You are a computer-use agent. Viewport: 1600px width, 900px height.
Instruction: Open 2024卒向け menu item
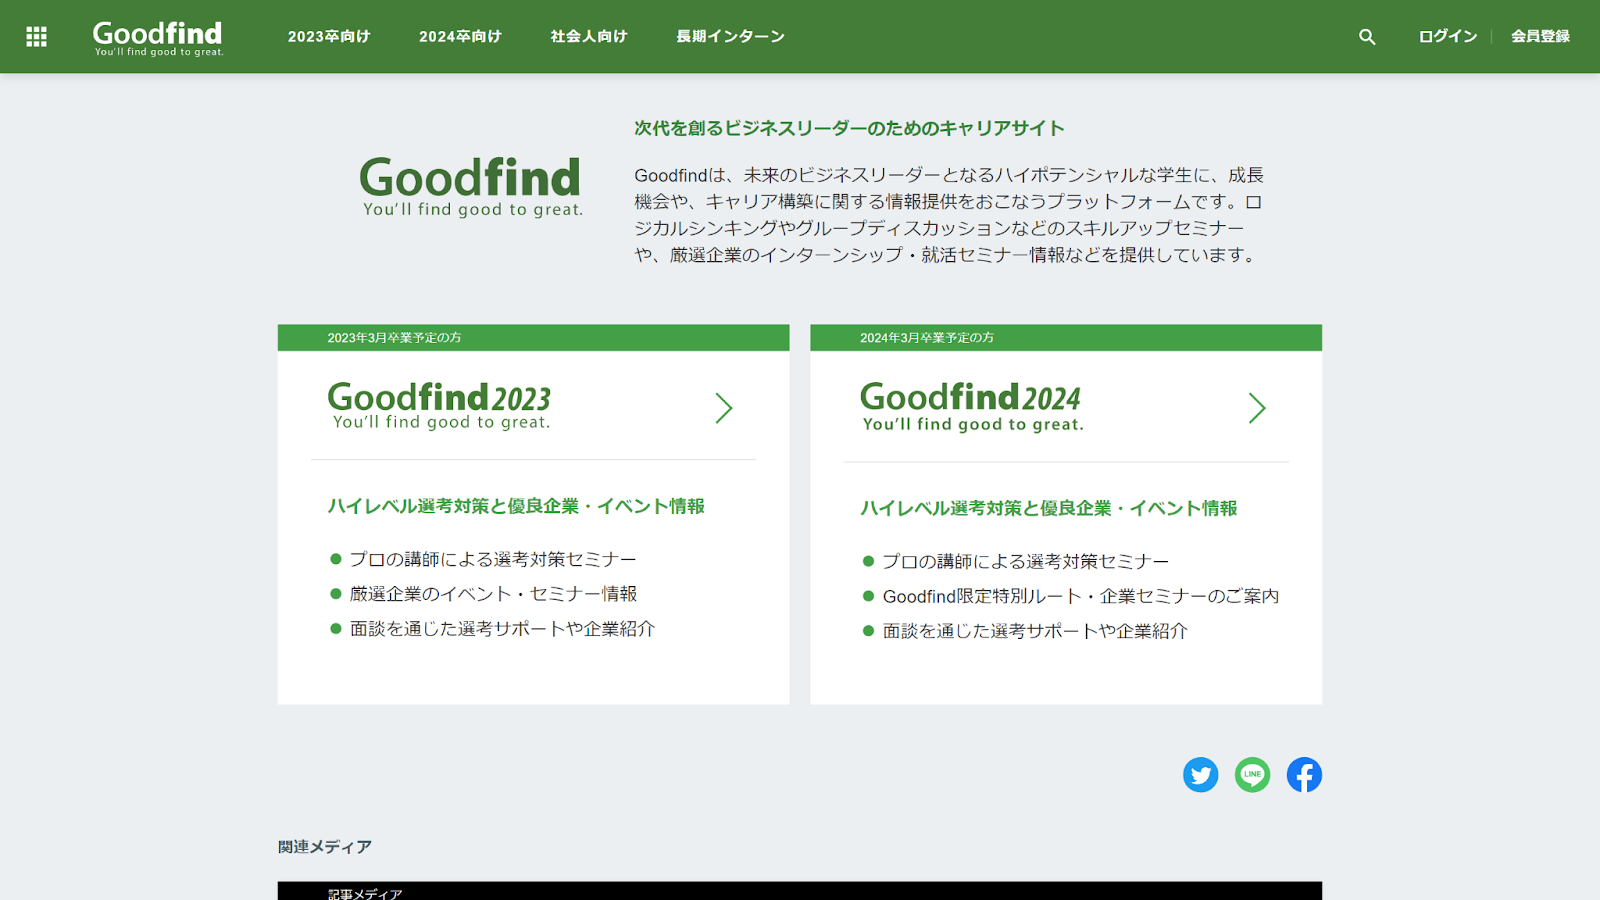point(460,37)
